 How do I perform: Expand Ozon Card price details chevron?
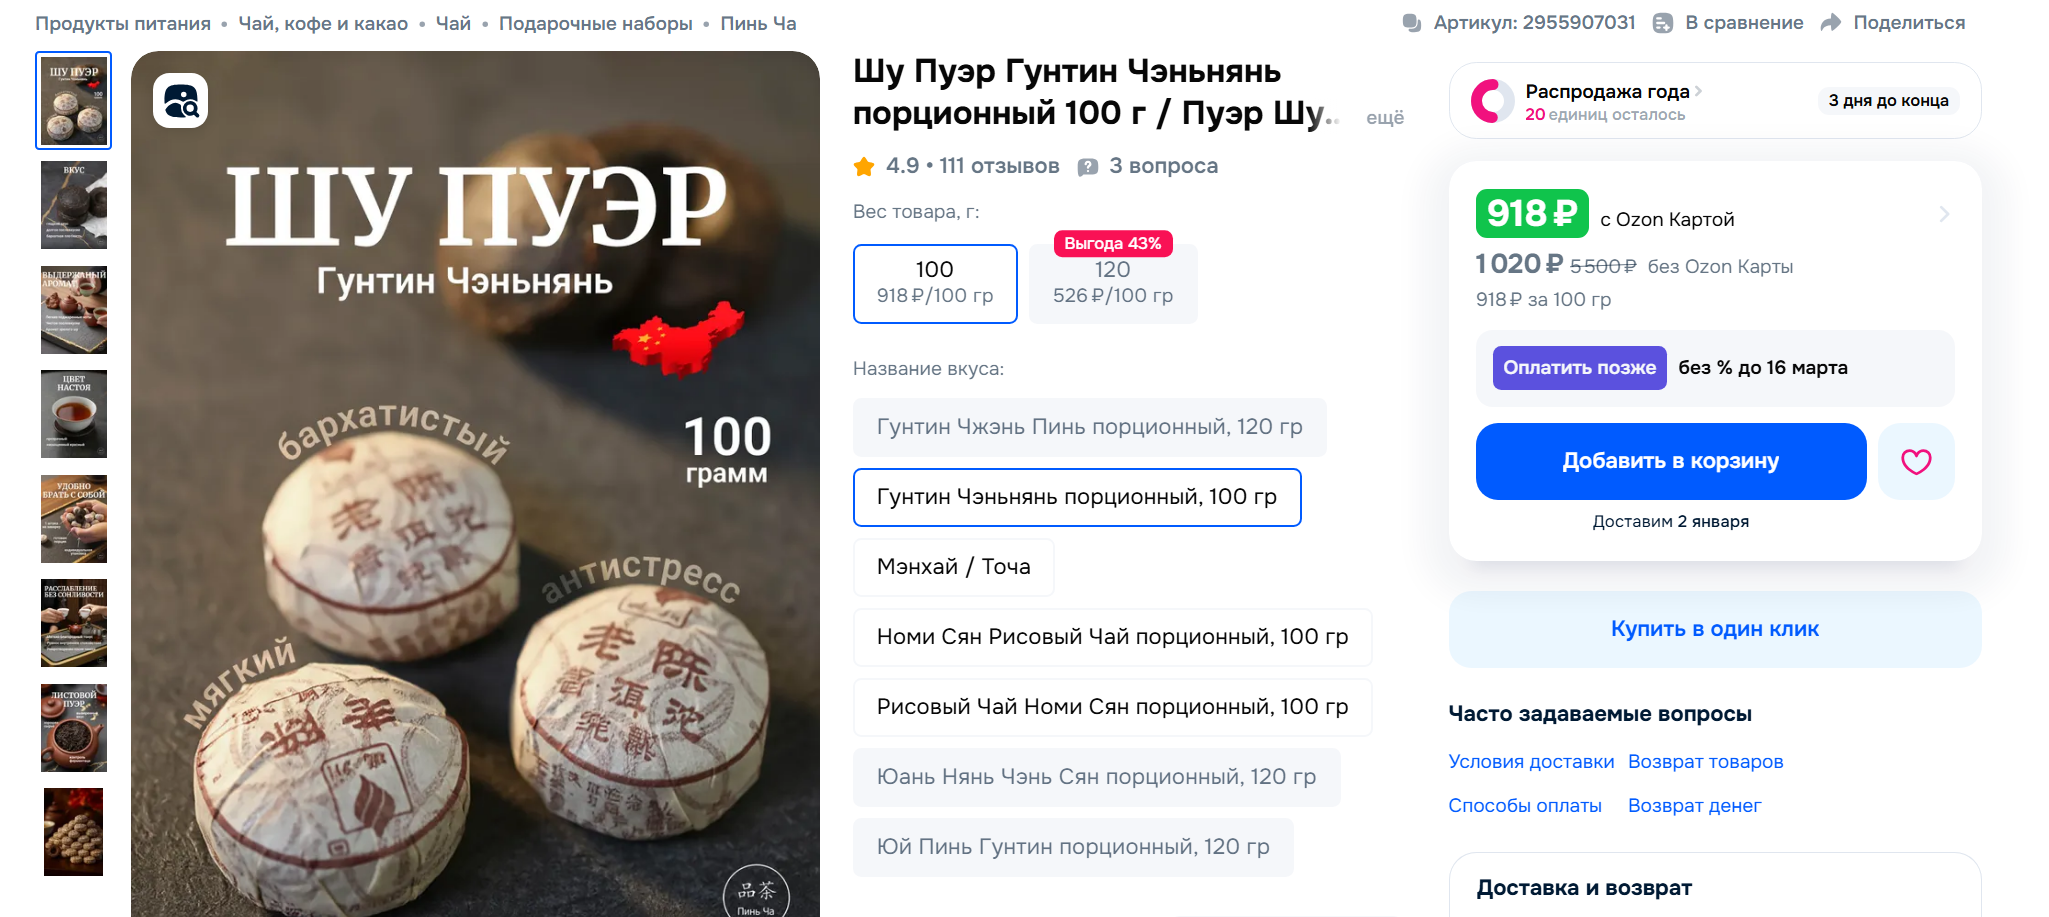1944,214
